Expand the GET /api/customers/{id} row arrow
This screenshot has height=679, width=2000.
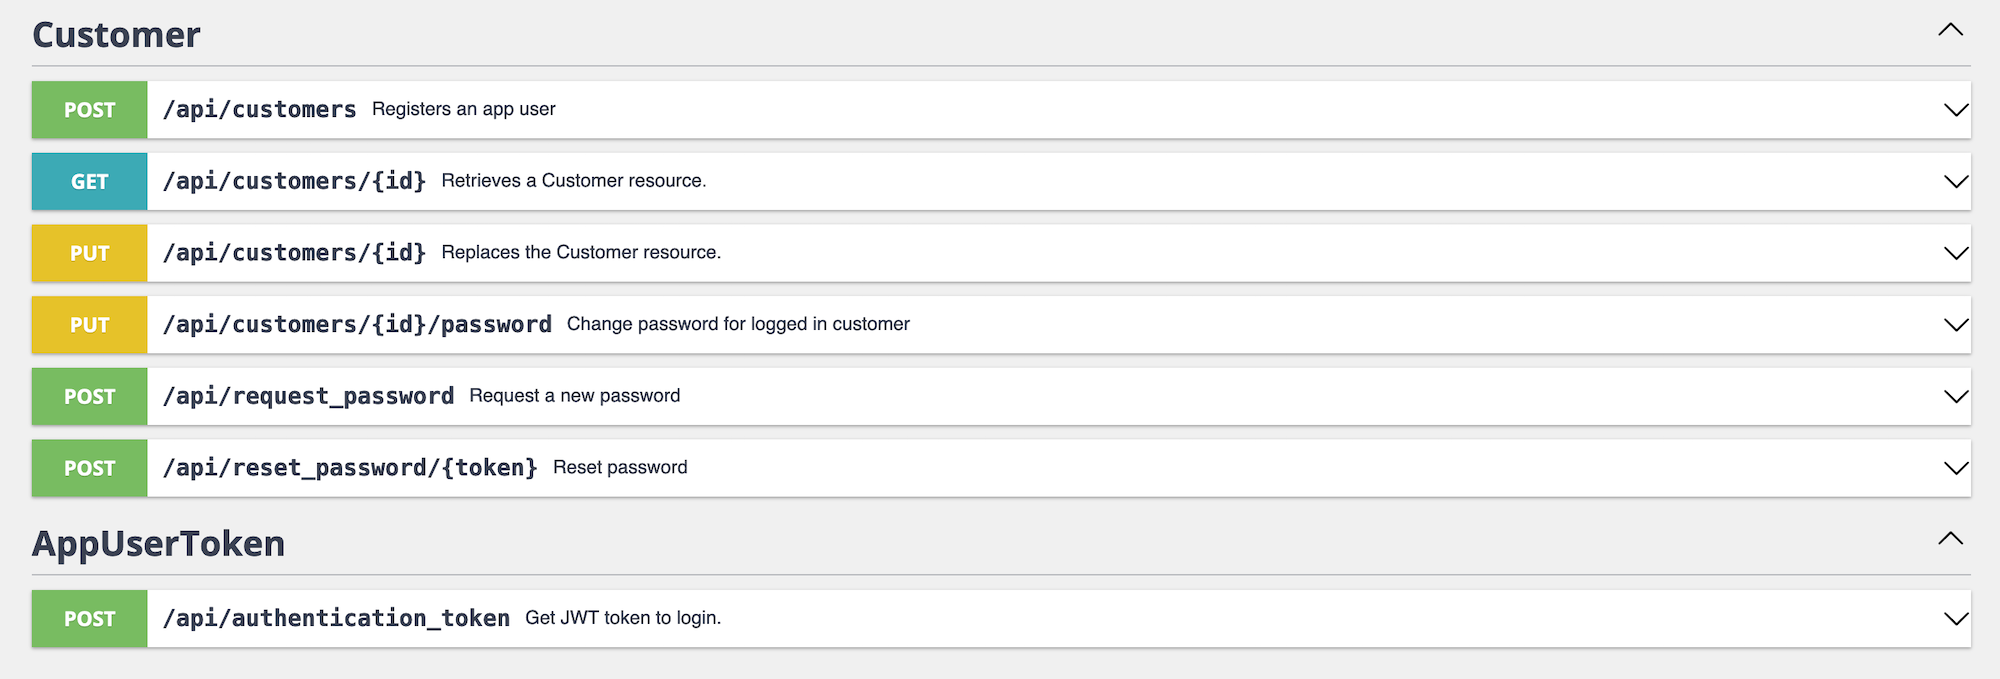(1956, 182)
